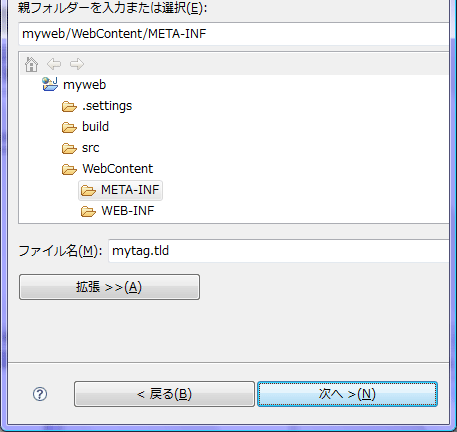Expand advanced options with 拡張 button
Viewport: 457px width, 432px height.
[x=109, y=287]
